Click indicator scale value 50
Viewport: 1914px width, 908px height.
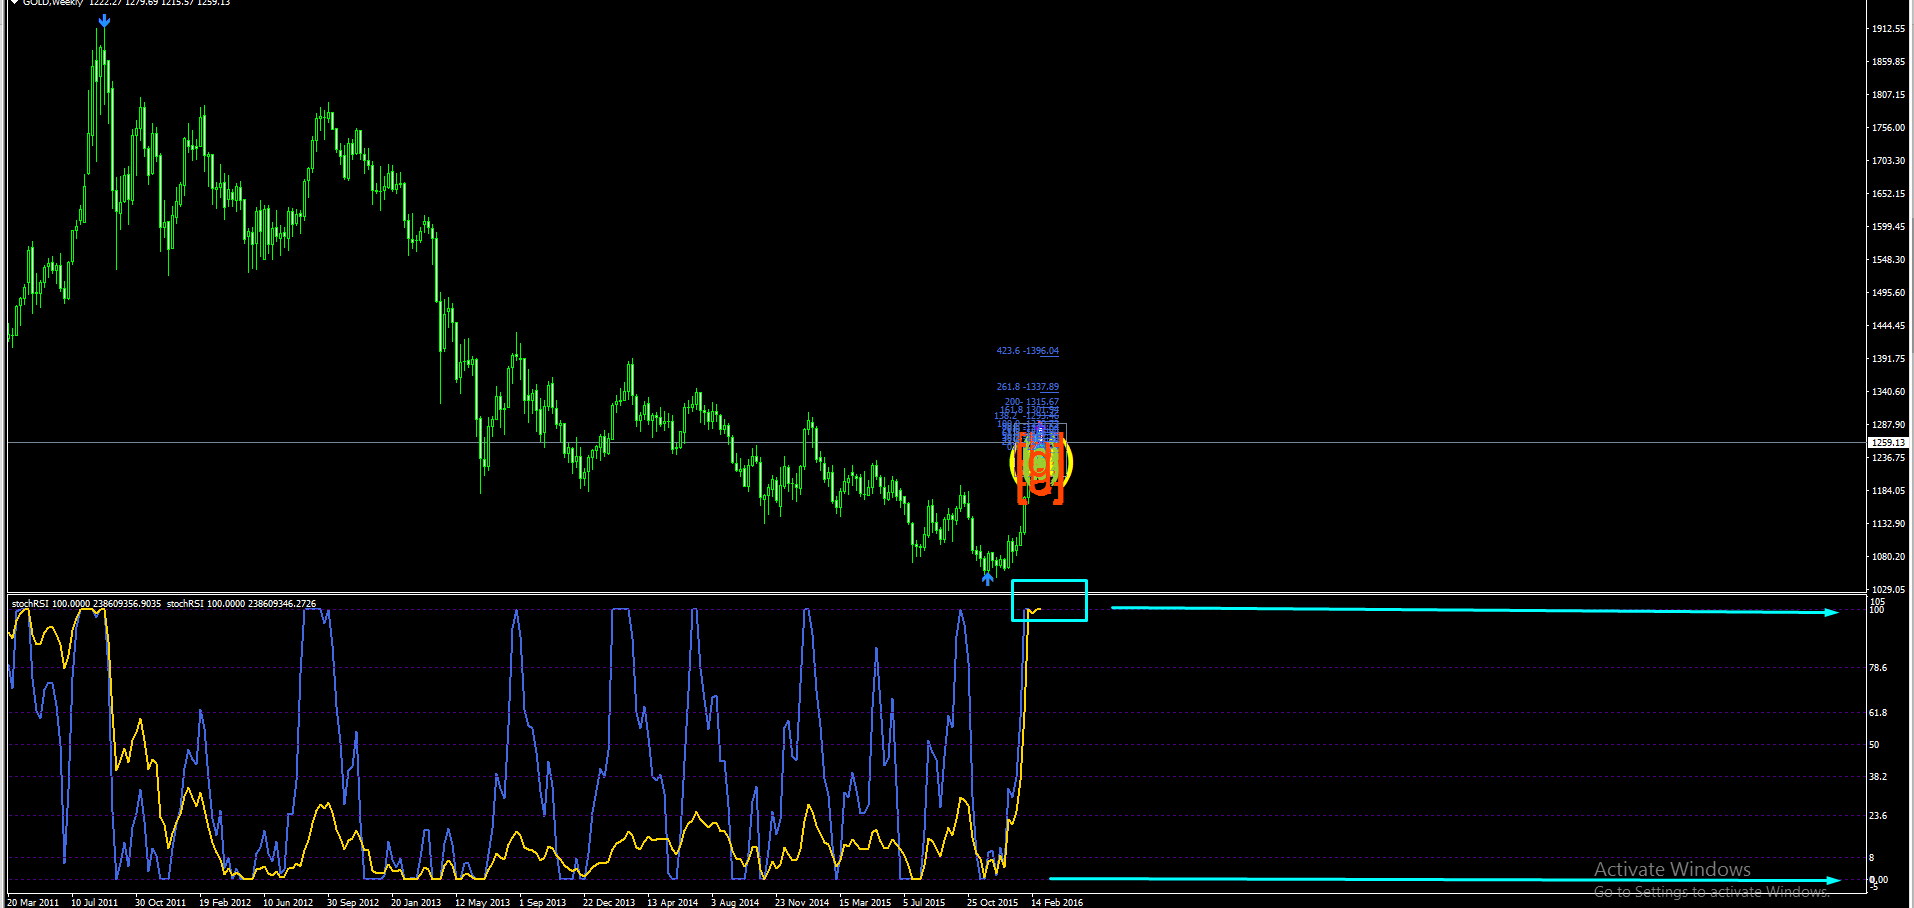(x=1874, y=745)
